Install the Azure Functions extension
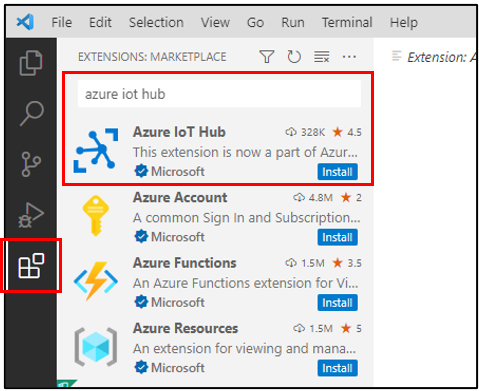Viewport: 479px width, 391px height. (x=337, y=302)
